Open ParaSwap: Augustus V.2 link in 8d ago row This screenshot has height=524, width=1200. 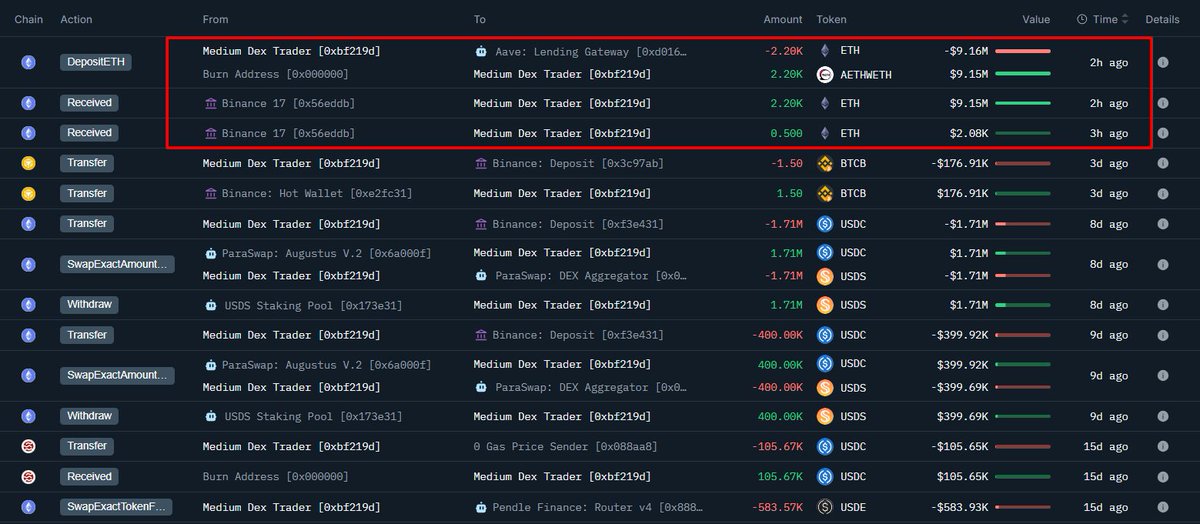tap(326, 253)
